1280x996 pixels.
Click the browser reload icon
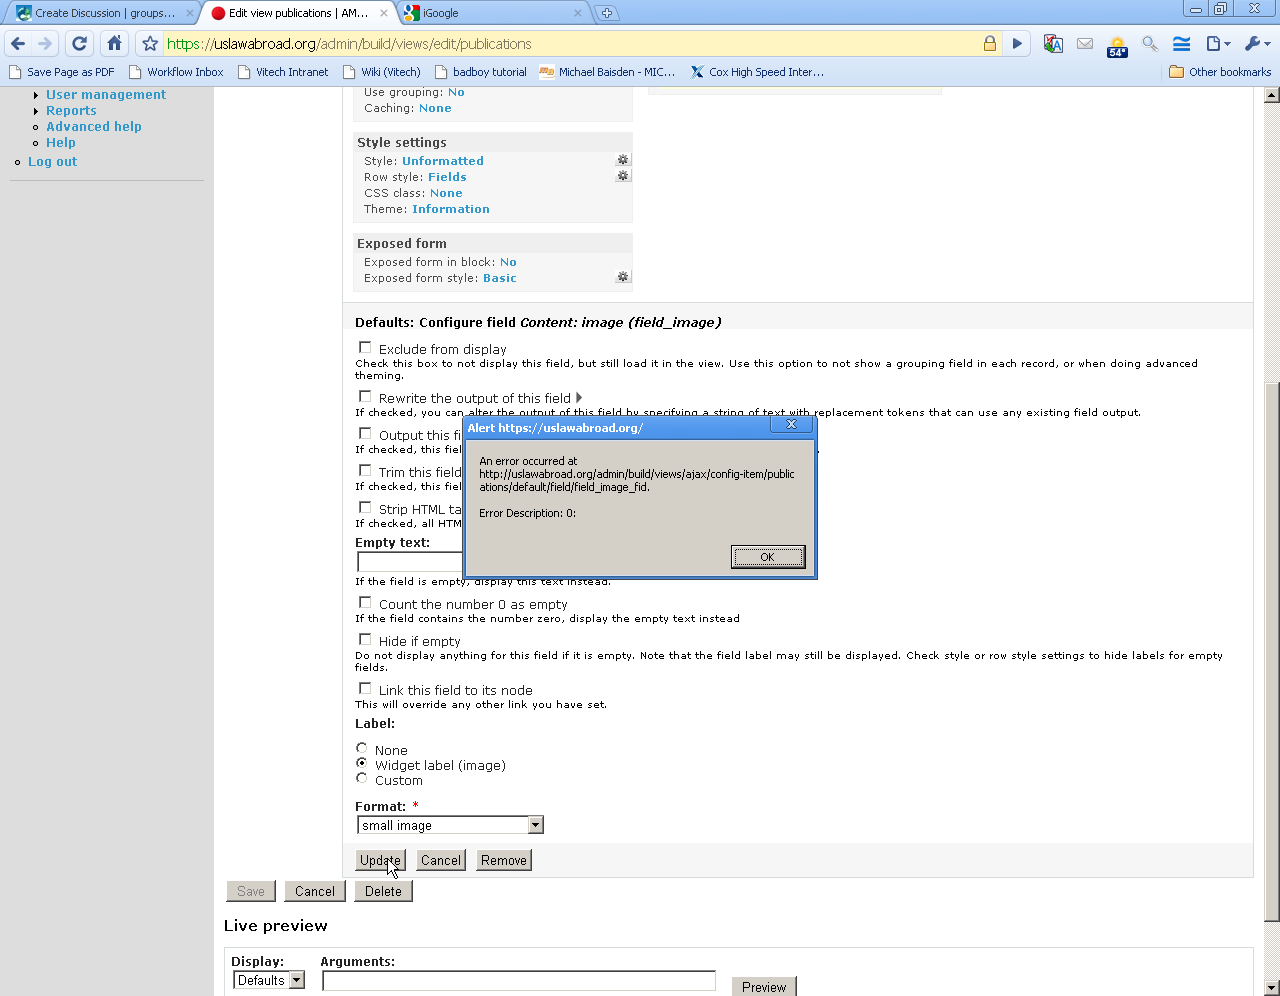[x=80, y=44]
